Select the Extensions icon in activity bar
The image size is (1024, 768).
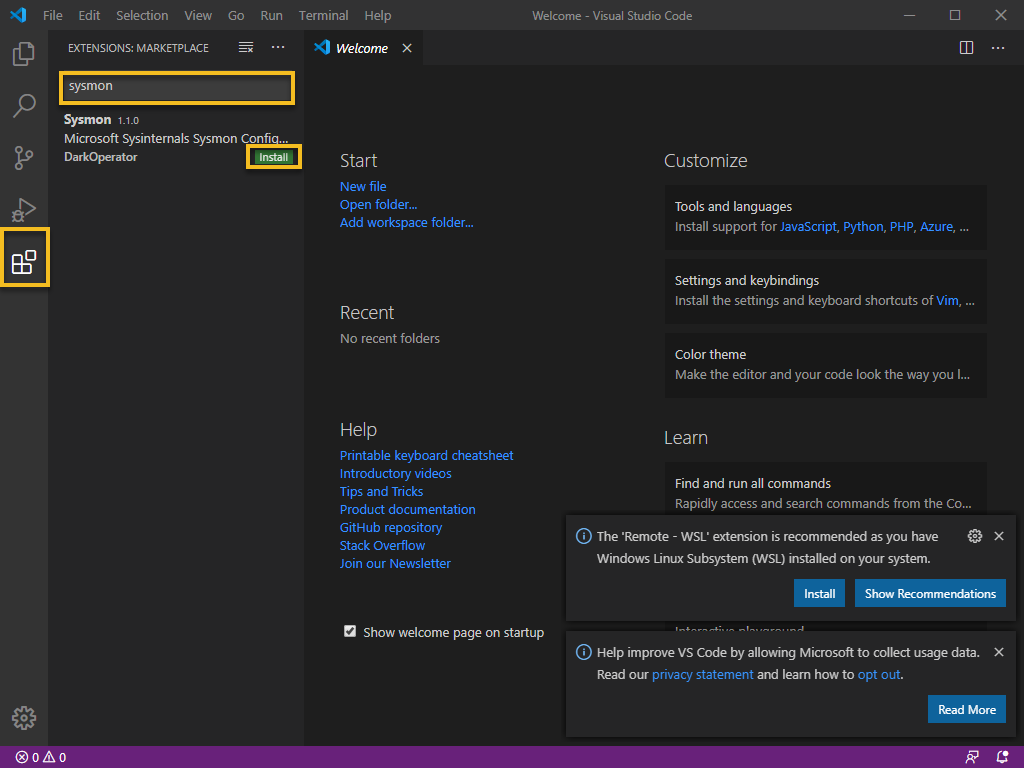pos(24,262)
